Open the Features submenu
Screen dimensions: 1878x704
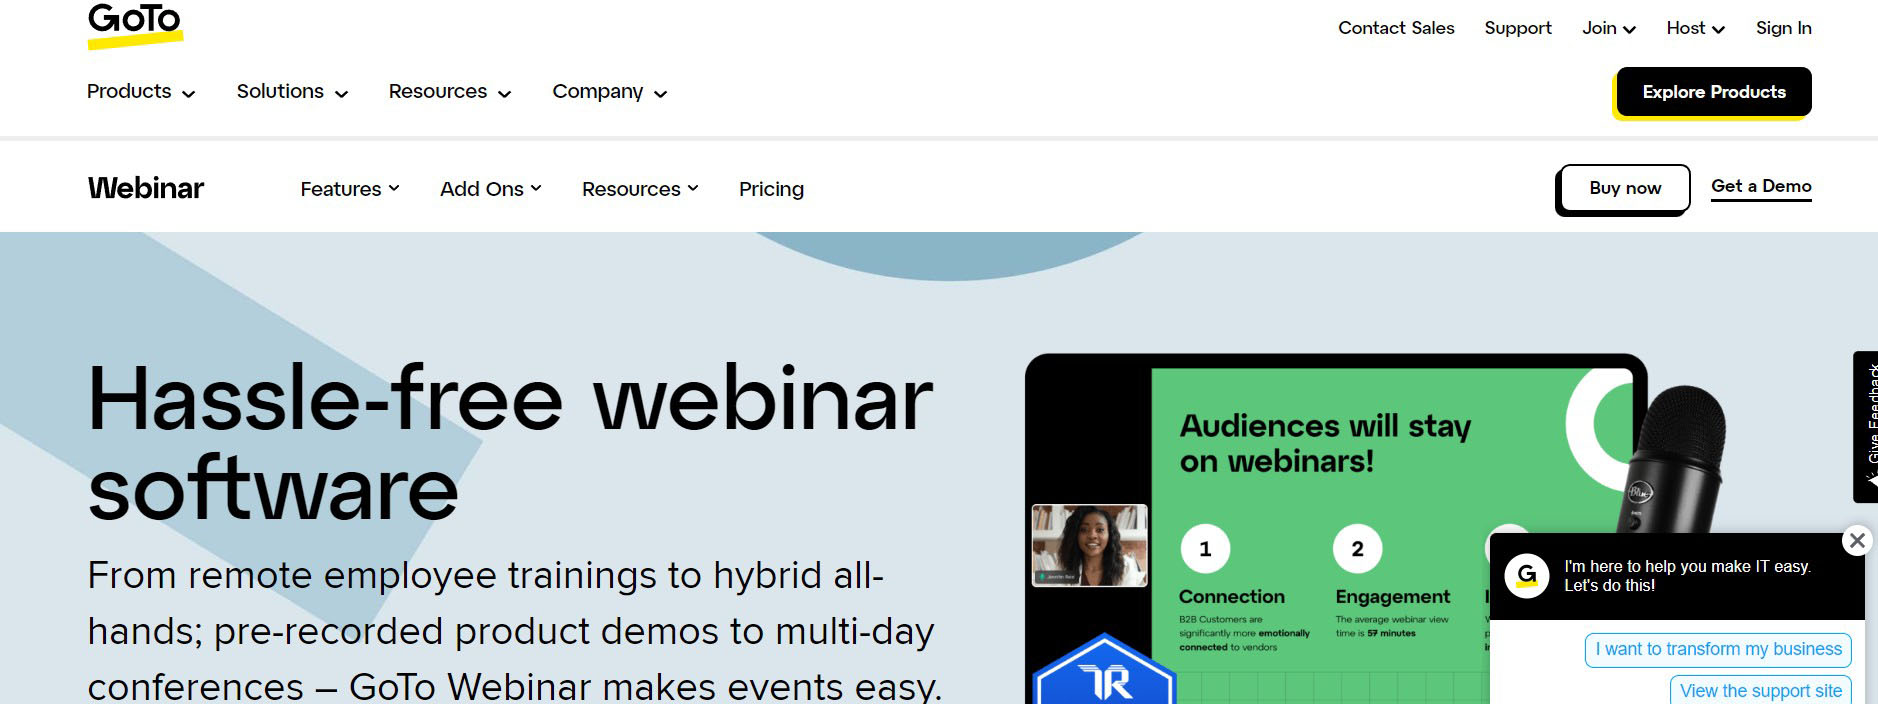[350, 189]
